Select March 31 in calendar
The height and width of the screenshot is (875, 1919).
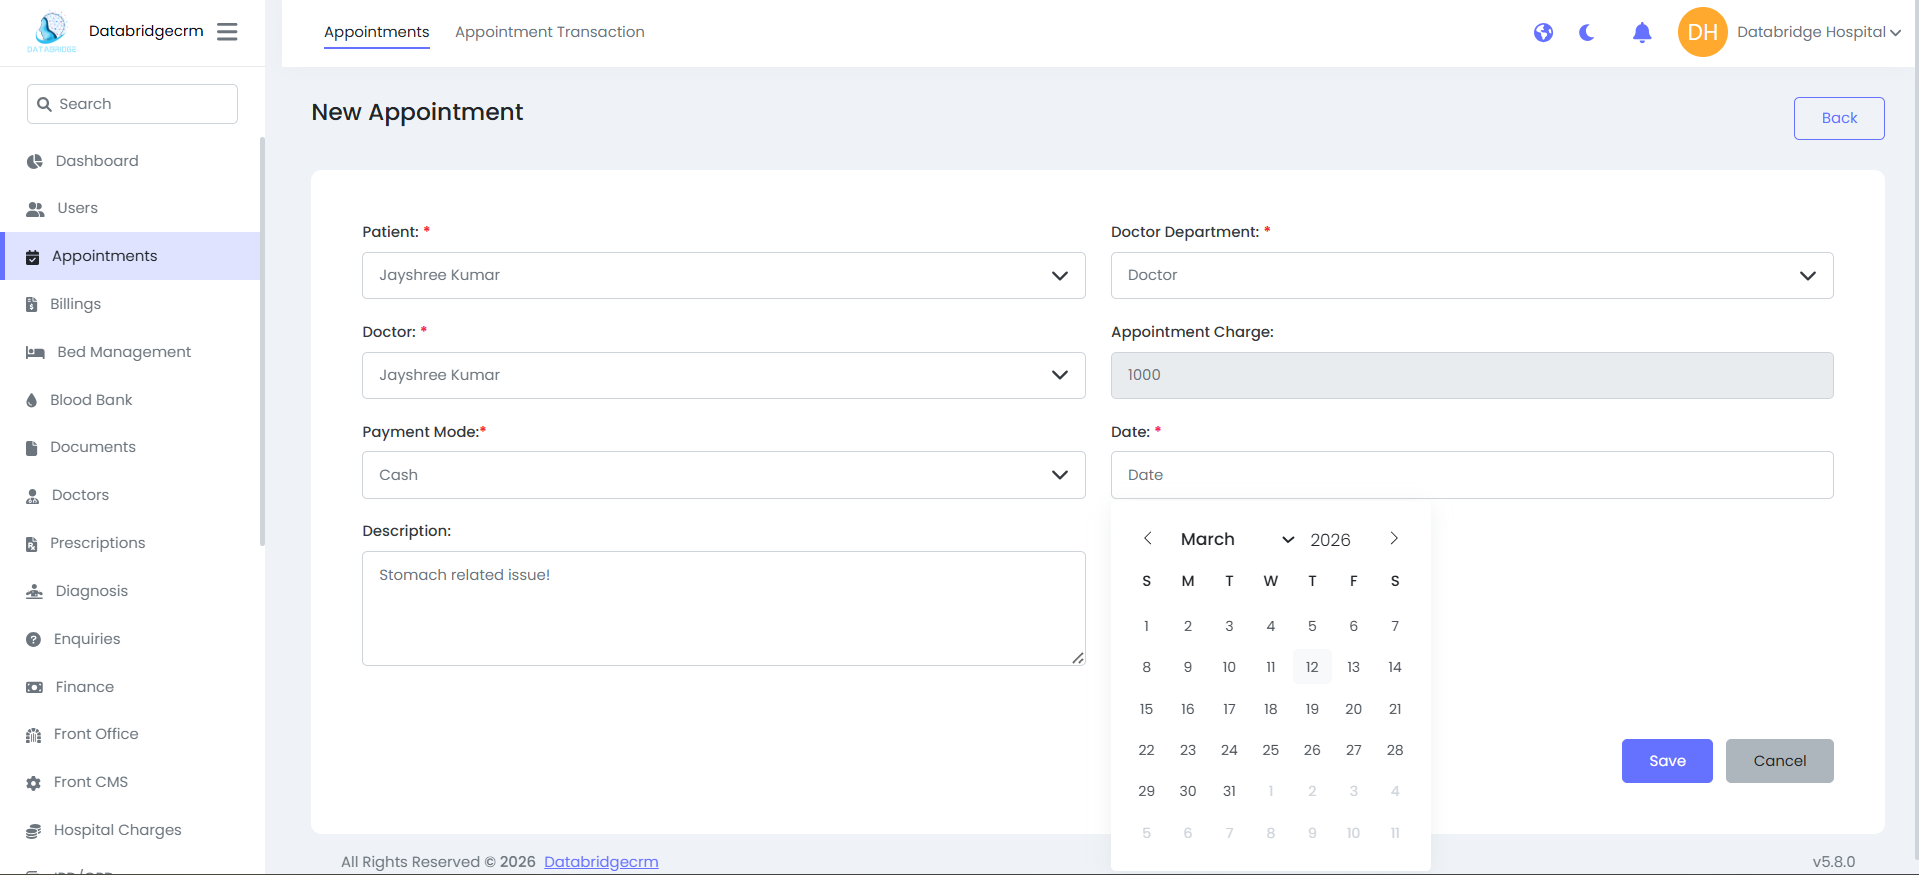coord(1229,791)
